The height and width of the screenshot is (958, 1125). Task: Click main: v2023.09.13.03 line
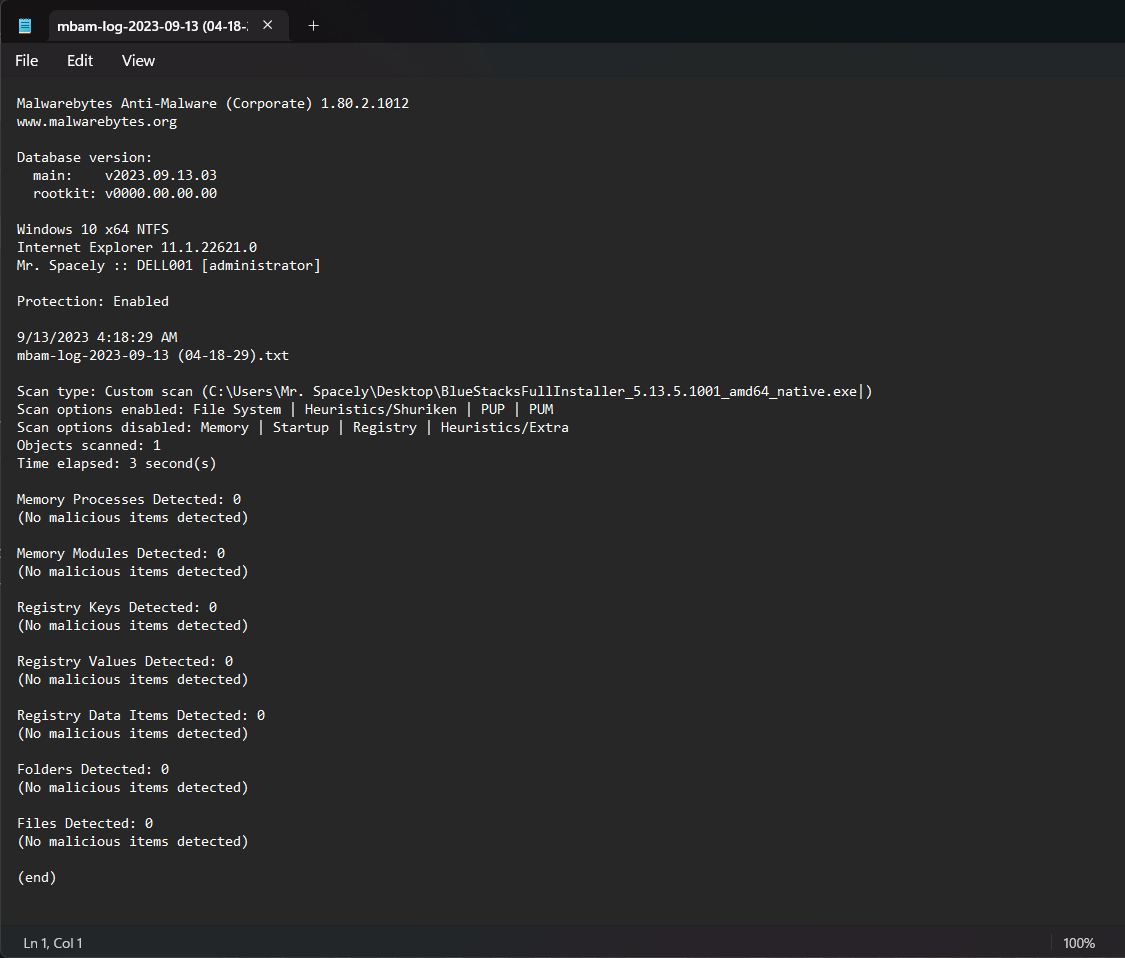click(125, 175)
